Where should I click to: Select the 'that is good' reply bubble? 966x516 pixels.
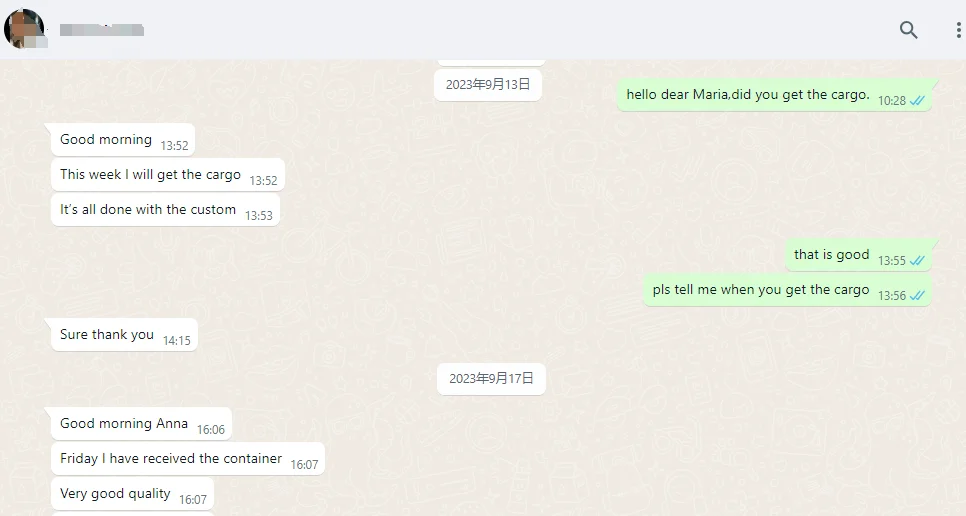click(x=858, y=255)
